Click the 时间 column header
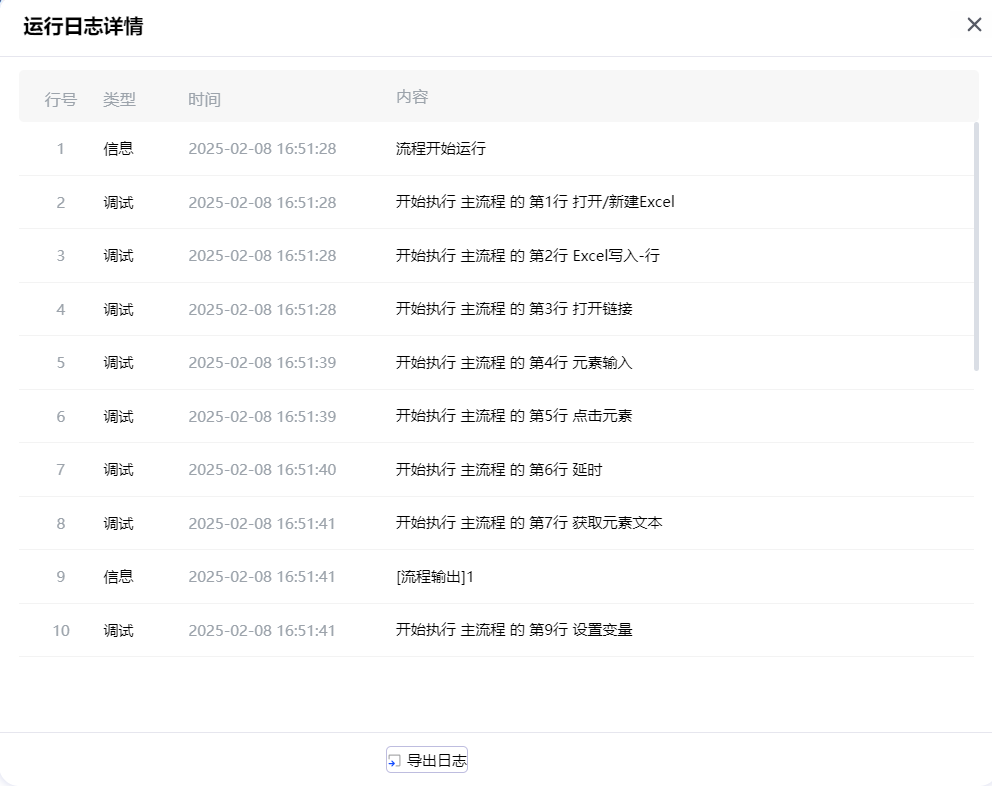Image resolution: width=992 pixels, height=786 pixels. pos(204,99)
